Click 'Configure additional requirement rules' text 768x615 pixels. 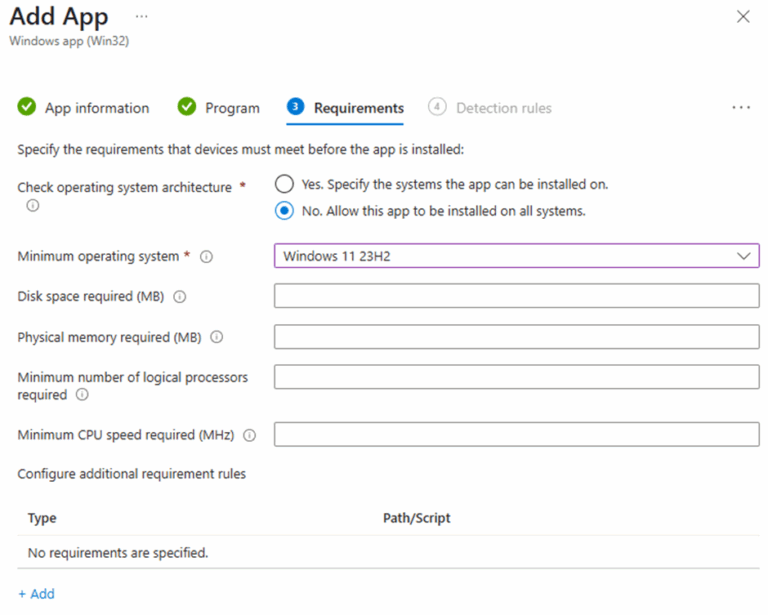(132, 474)
